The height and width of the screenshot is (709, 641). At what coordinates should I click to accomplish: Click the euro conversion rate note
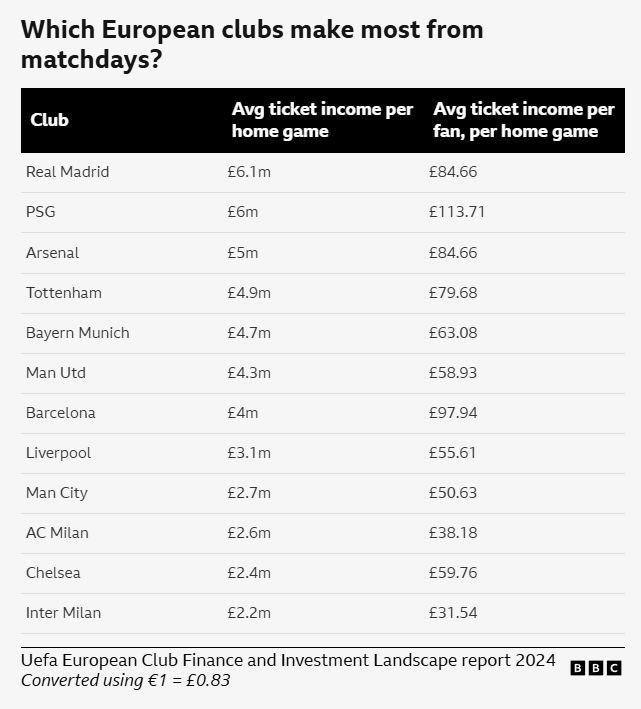click(126, 680)
